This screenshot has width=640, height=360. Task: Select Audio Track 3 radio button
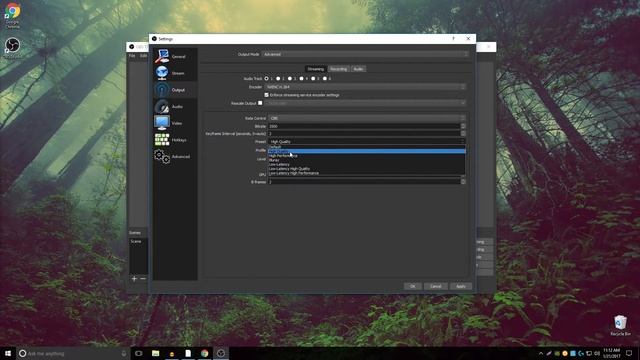pyautogui.click(x=290, y=78)
